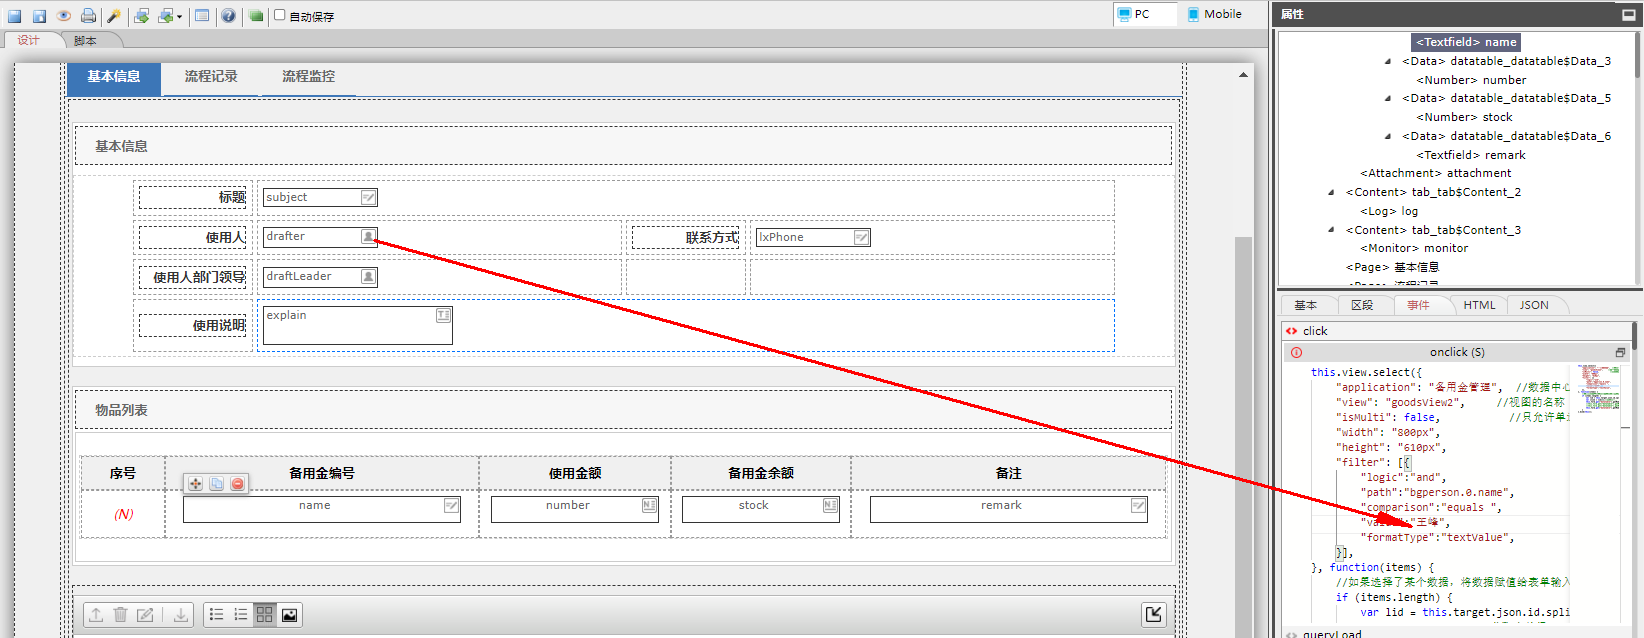Screen dimensions: 1644x638
Task: Click the name field in the table
Action: point(322,508)
